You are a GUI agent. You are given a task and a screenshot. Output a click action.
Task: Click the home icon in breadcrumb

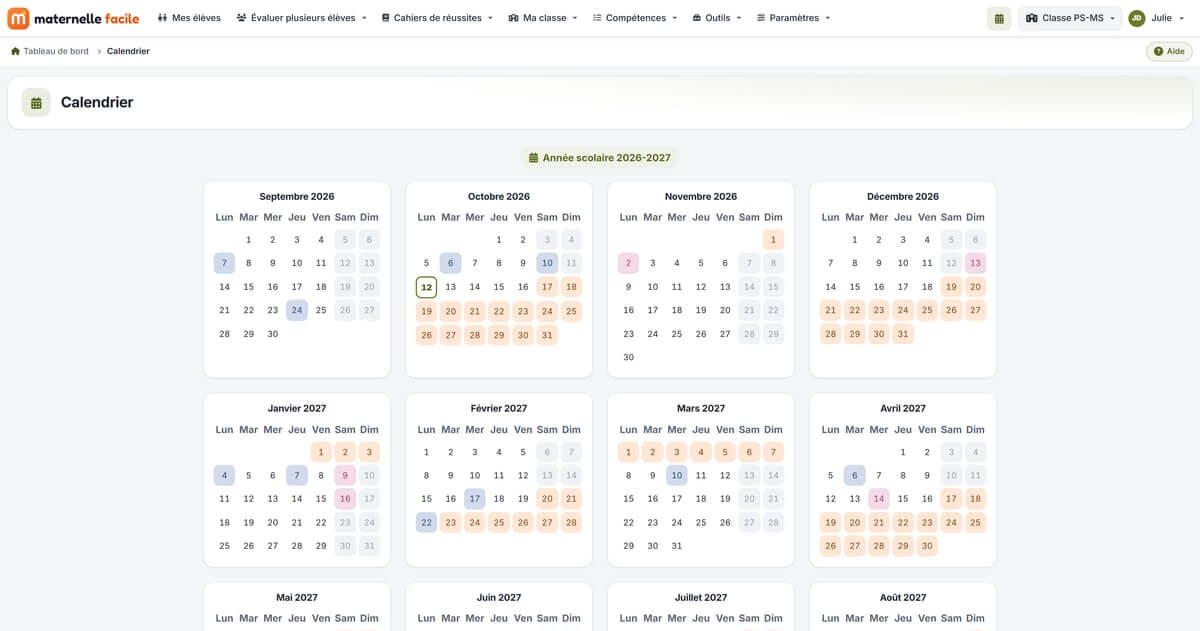pyautogui.click(x=15, y=51)
